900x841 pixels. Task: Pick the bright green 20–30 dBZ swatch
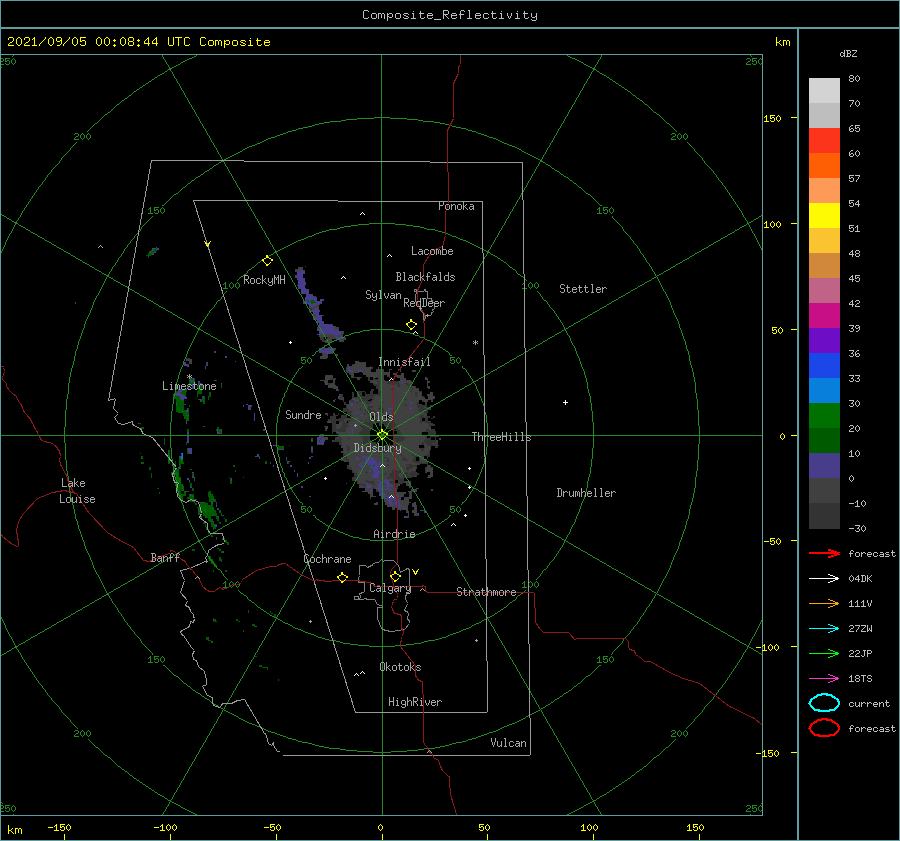pos(824,416)
